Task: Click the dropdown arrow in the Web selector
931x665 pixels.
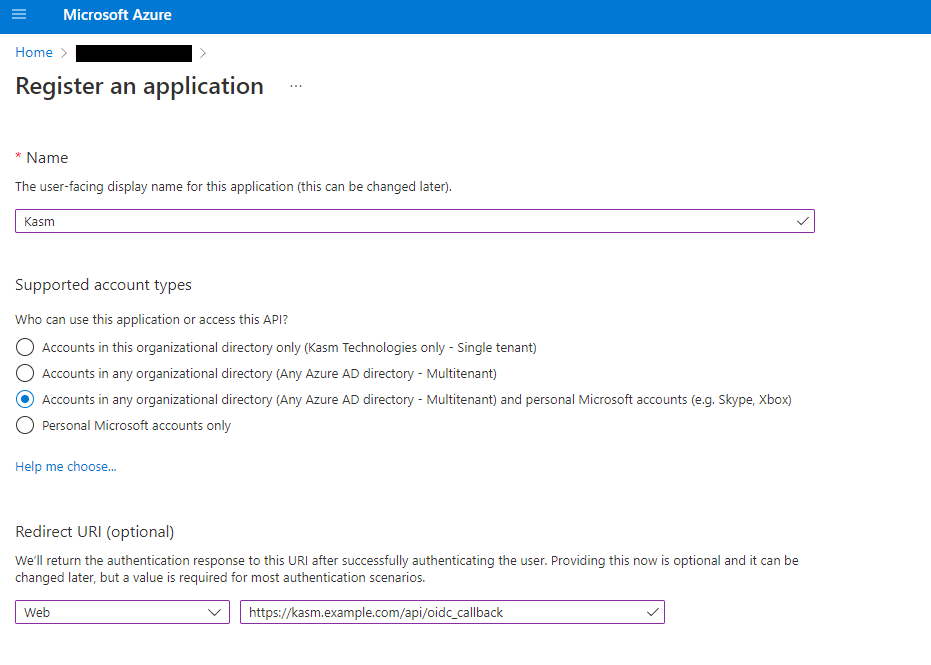Action: coord(214,612)
